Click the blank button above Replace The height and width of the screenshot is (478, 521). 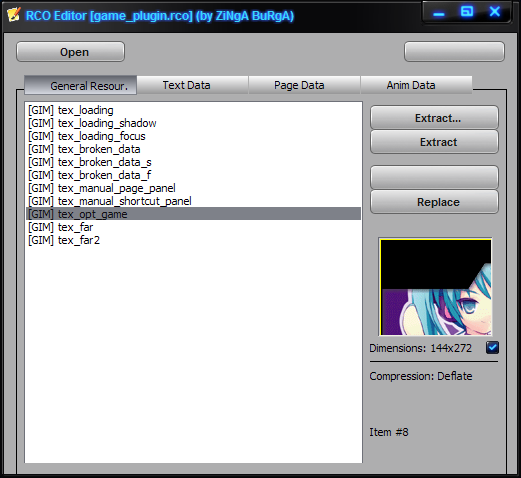(434, 177)
